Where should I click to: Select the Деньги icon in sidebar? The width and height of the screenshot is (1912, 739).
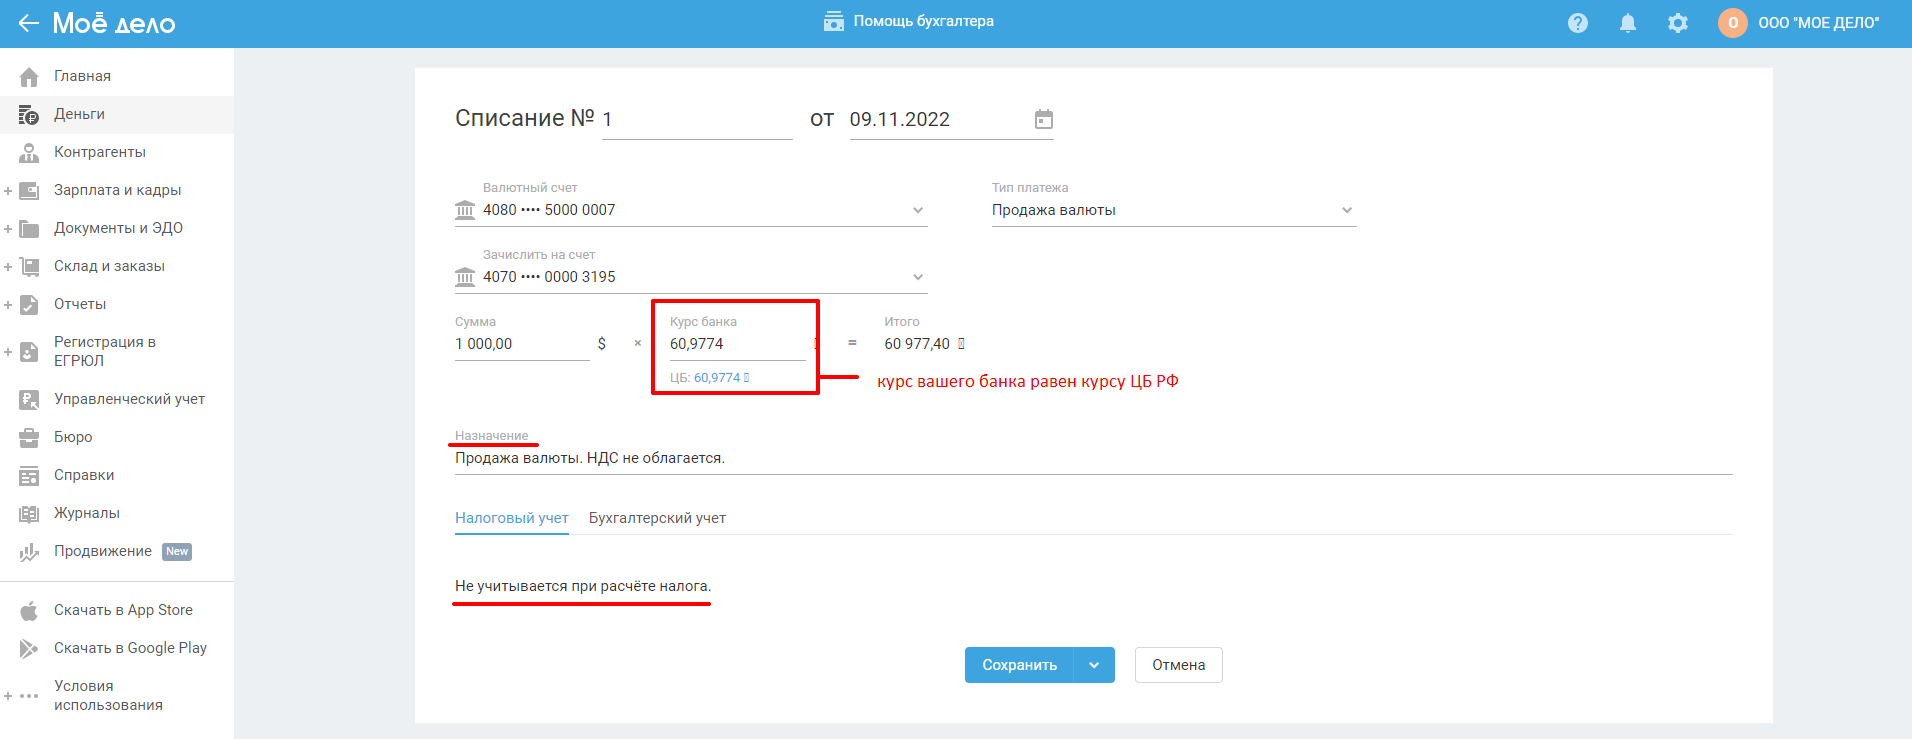tap(29, 115)
